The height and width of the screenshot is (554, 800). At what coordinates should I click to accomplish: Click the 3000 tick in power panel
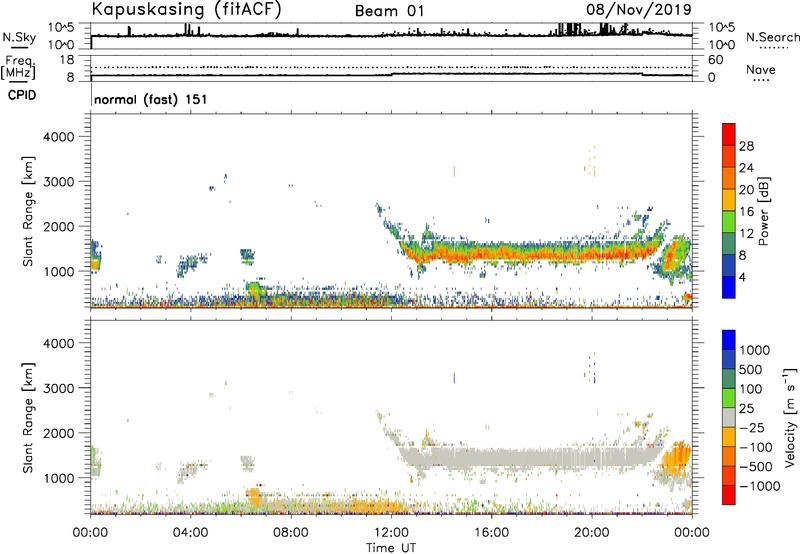pyautogui.click(x=59, y=182)
